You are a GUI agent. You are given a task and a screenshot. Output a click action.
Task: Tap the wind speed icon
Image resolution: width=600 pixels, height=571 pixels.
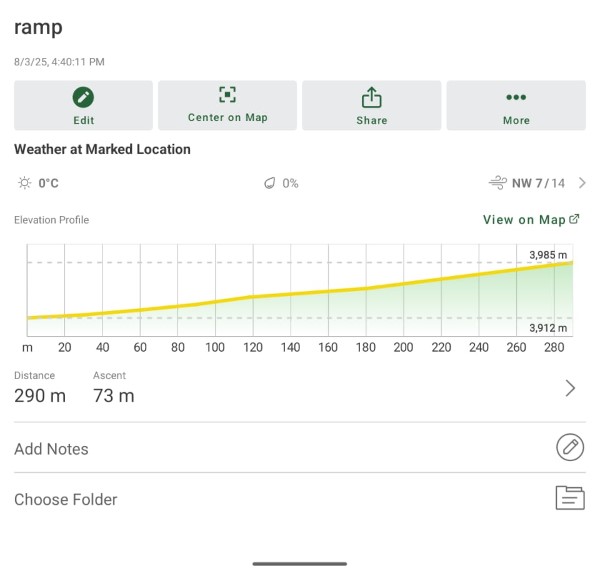497,183
